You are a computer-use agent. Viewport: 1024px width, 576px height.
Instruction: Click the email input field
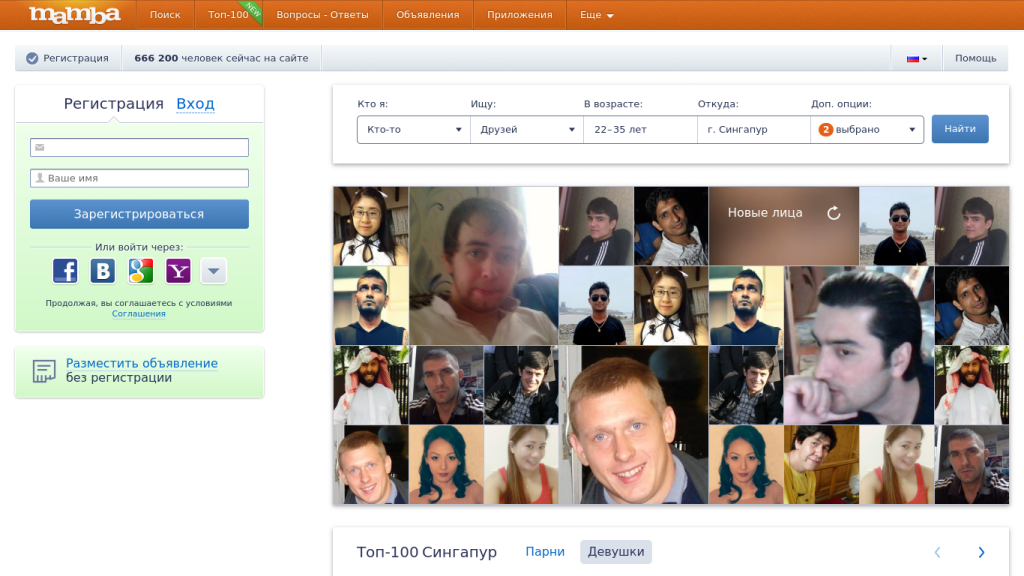tap(139, 147)
